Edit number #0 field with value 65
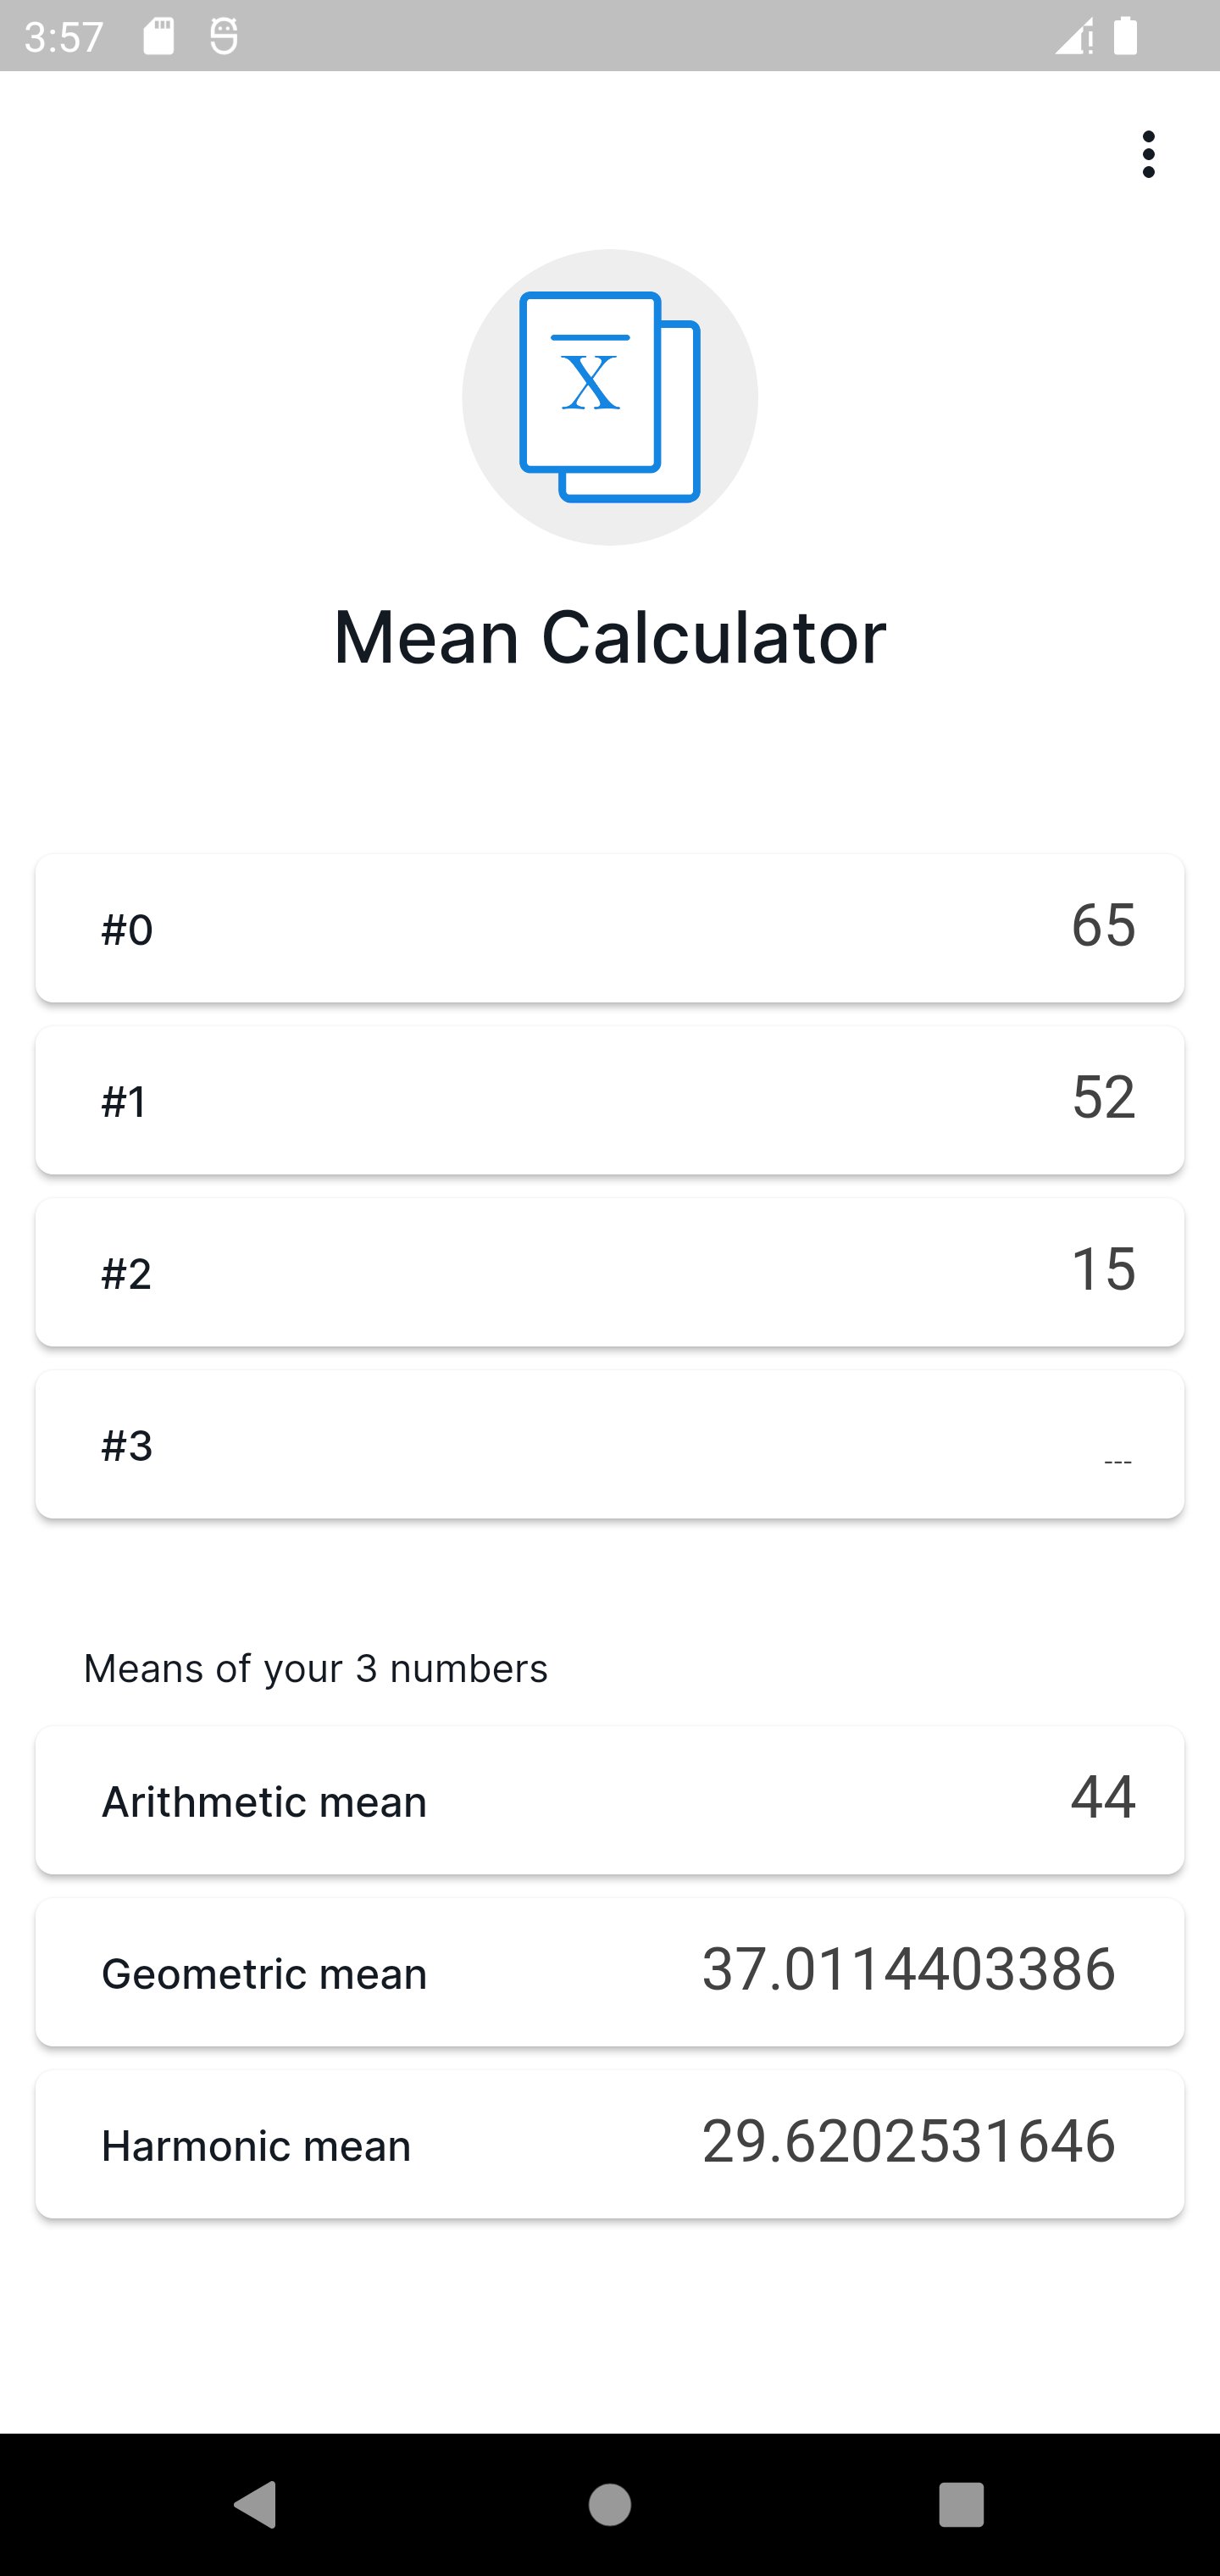1220x2576 pixels. click(x=610, y=928)
